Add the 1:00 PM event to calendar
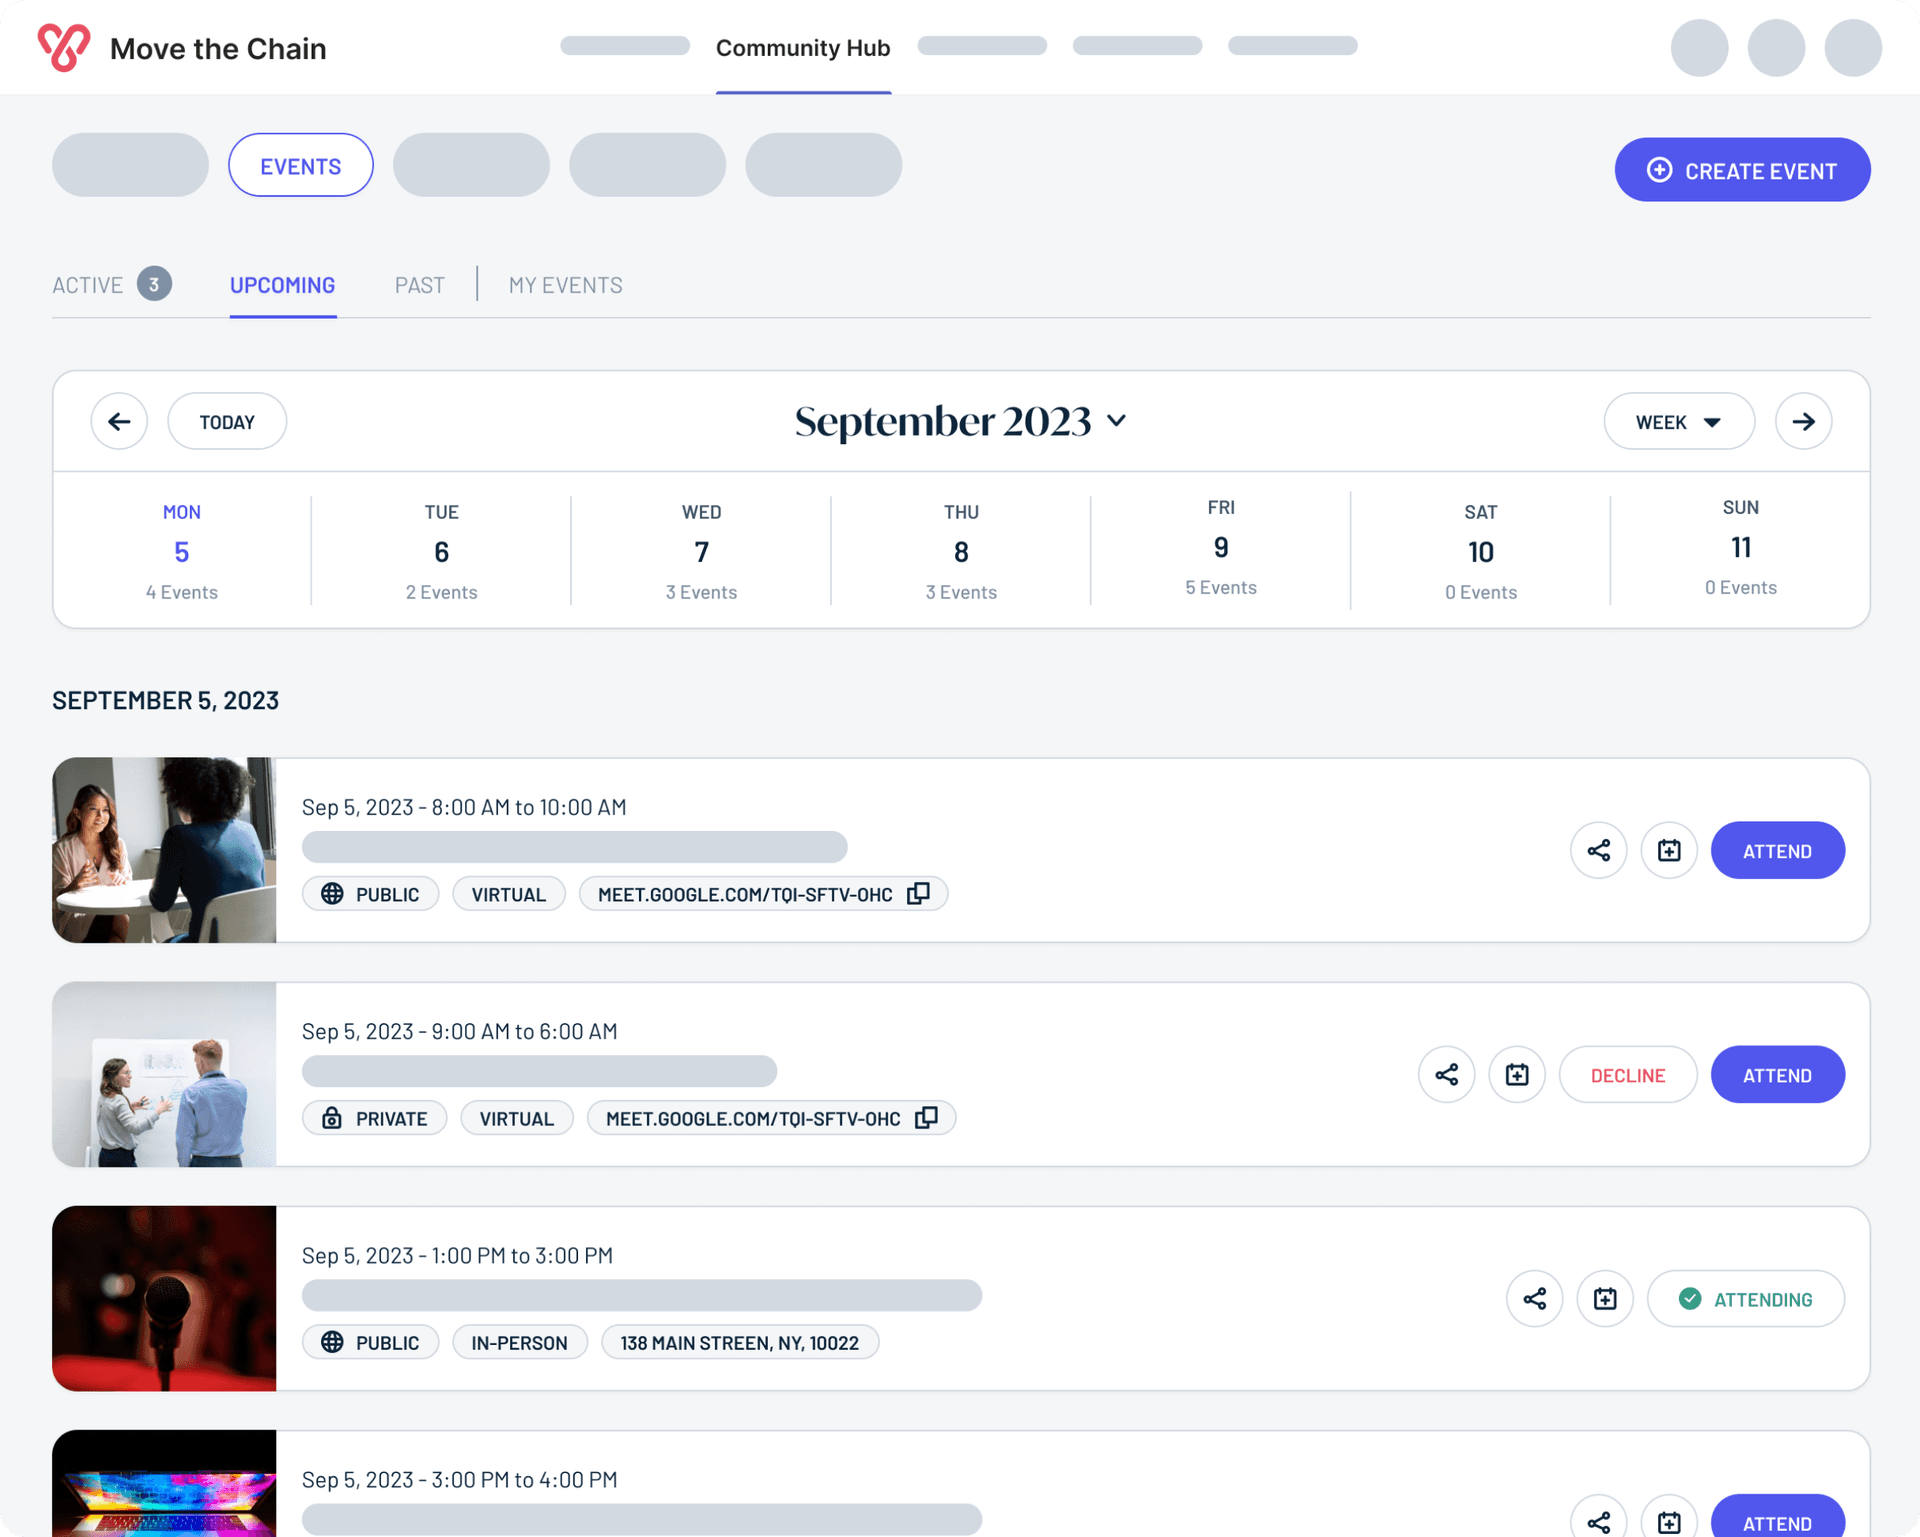 click(1605, 1298)
